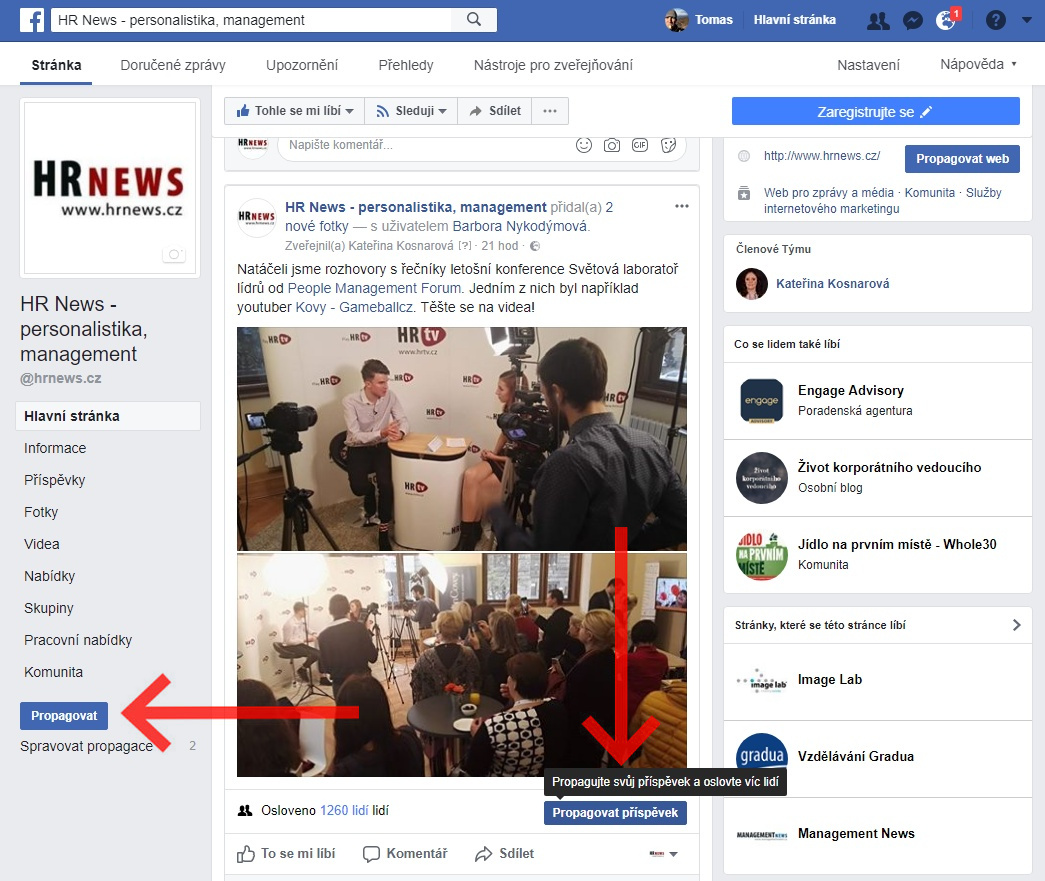This screenshot has width=1045, height=881.
Task: Add a GIF to the comment
Action: point(640,145)
